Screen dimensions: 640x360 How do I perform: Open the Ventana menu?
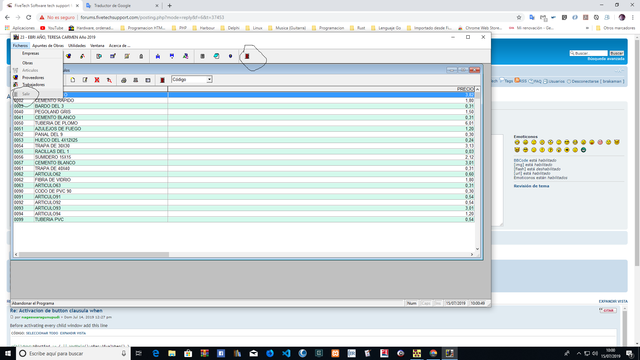coord(97,46)
